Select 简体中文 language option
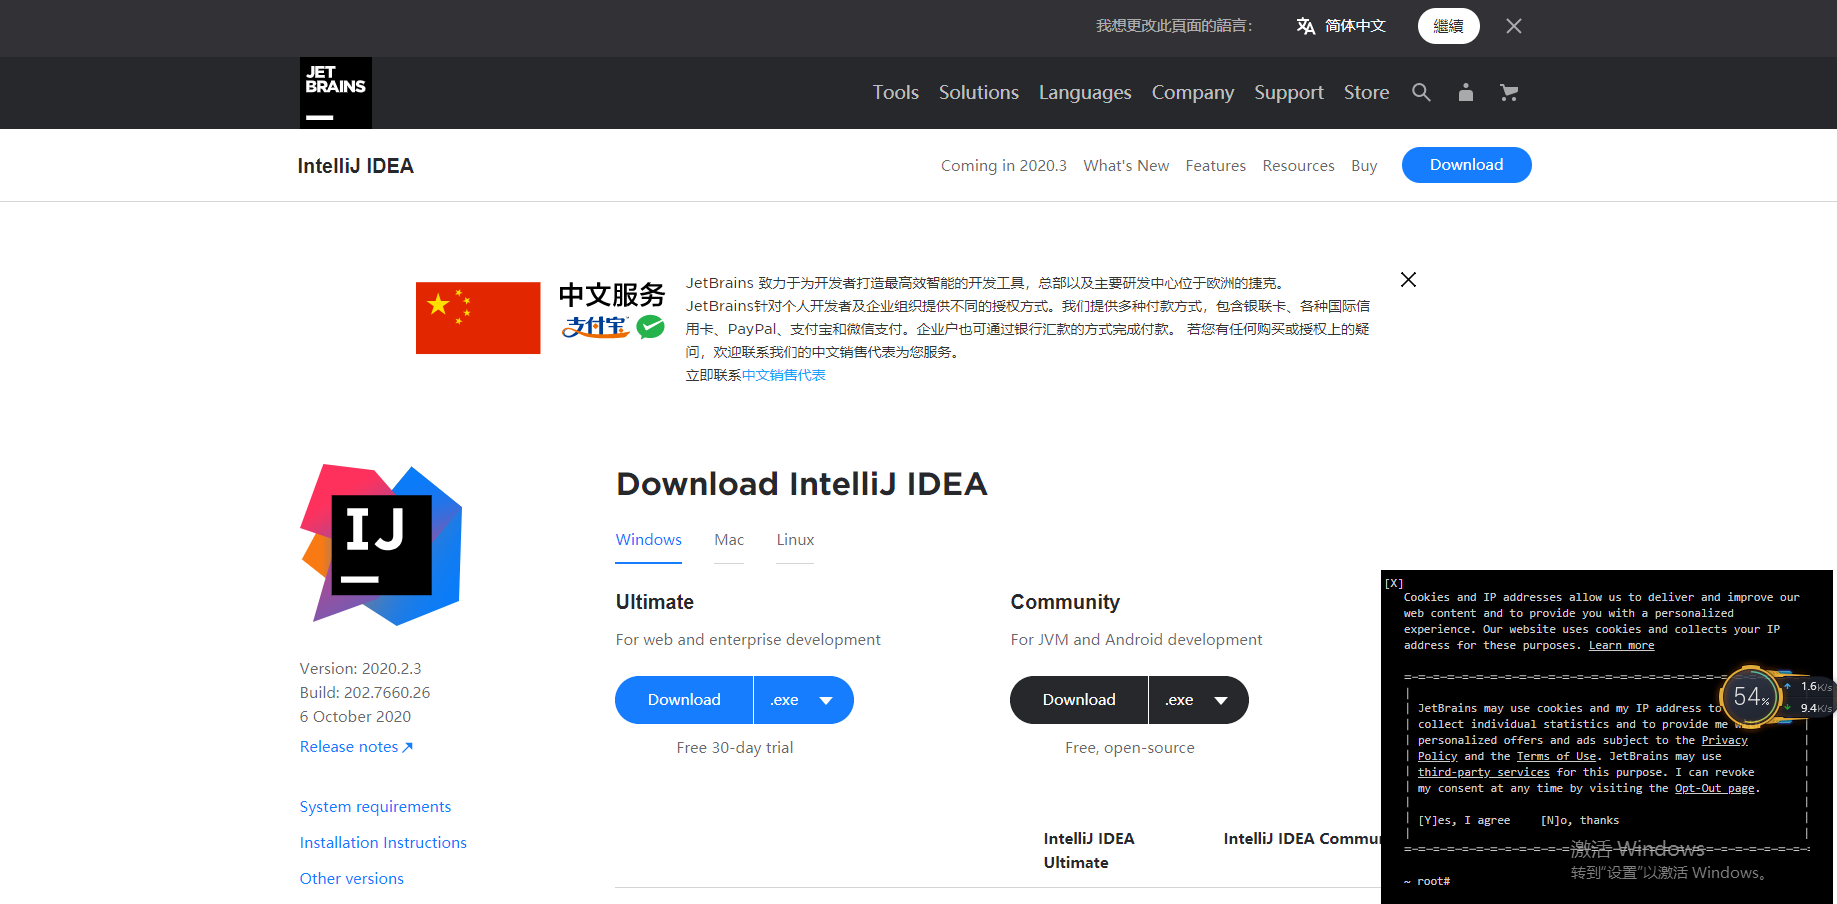 [1355, 26]
